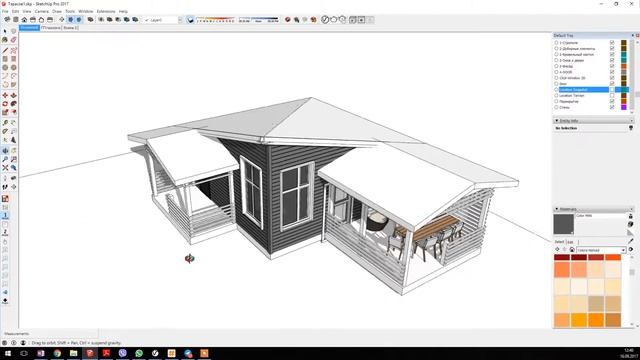Image resolution: width=640 pixels, height=360 pixels.
Task: Collapse the Entity Info panel
Action: pyautogui.click(x=556, y=121)
